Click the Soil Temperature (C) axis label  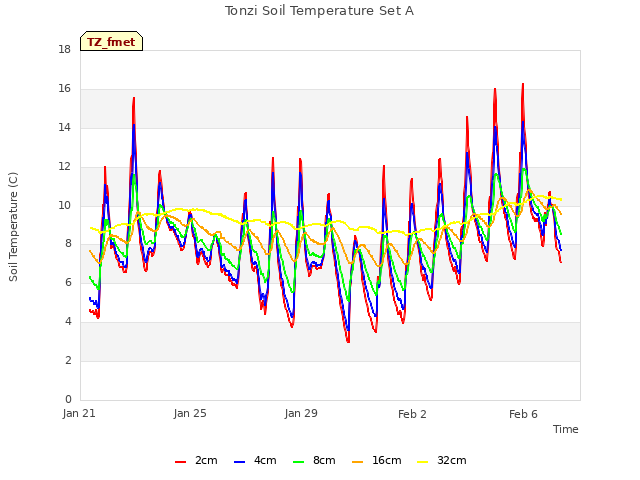13,227
